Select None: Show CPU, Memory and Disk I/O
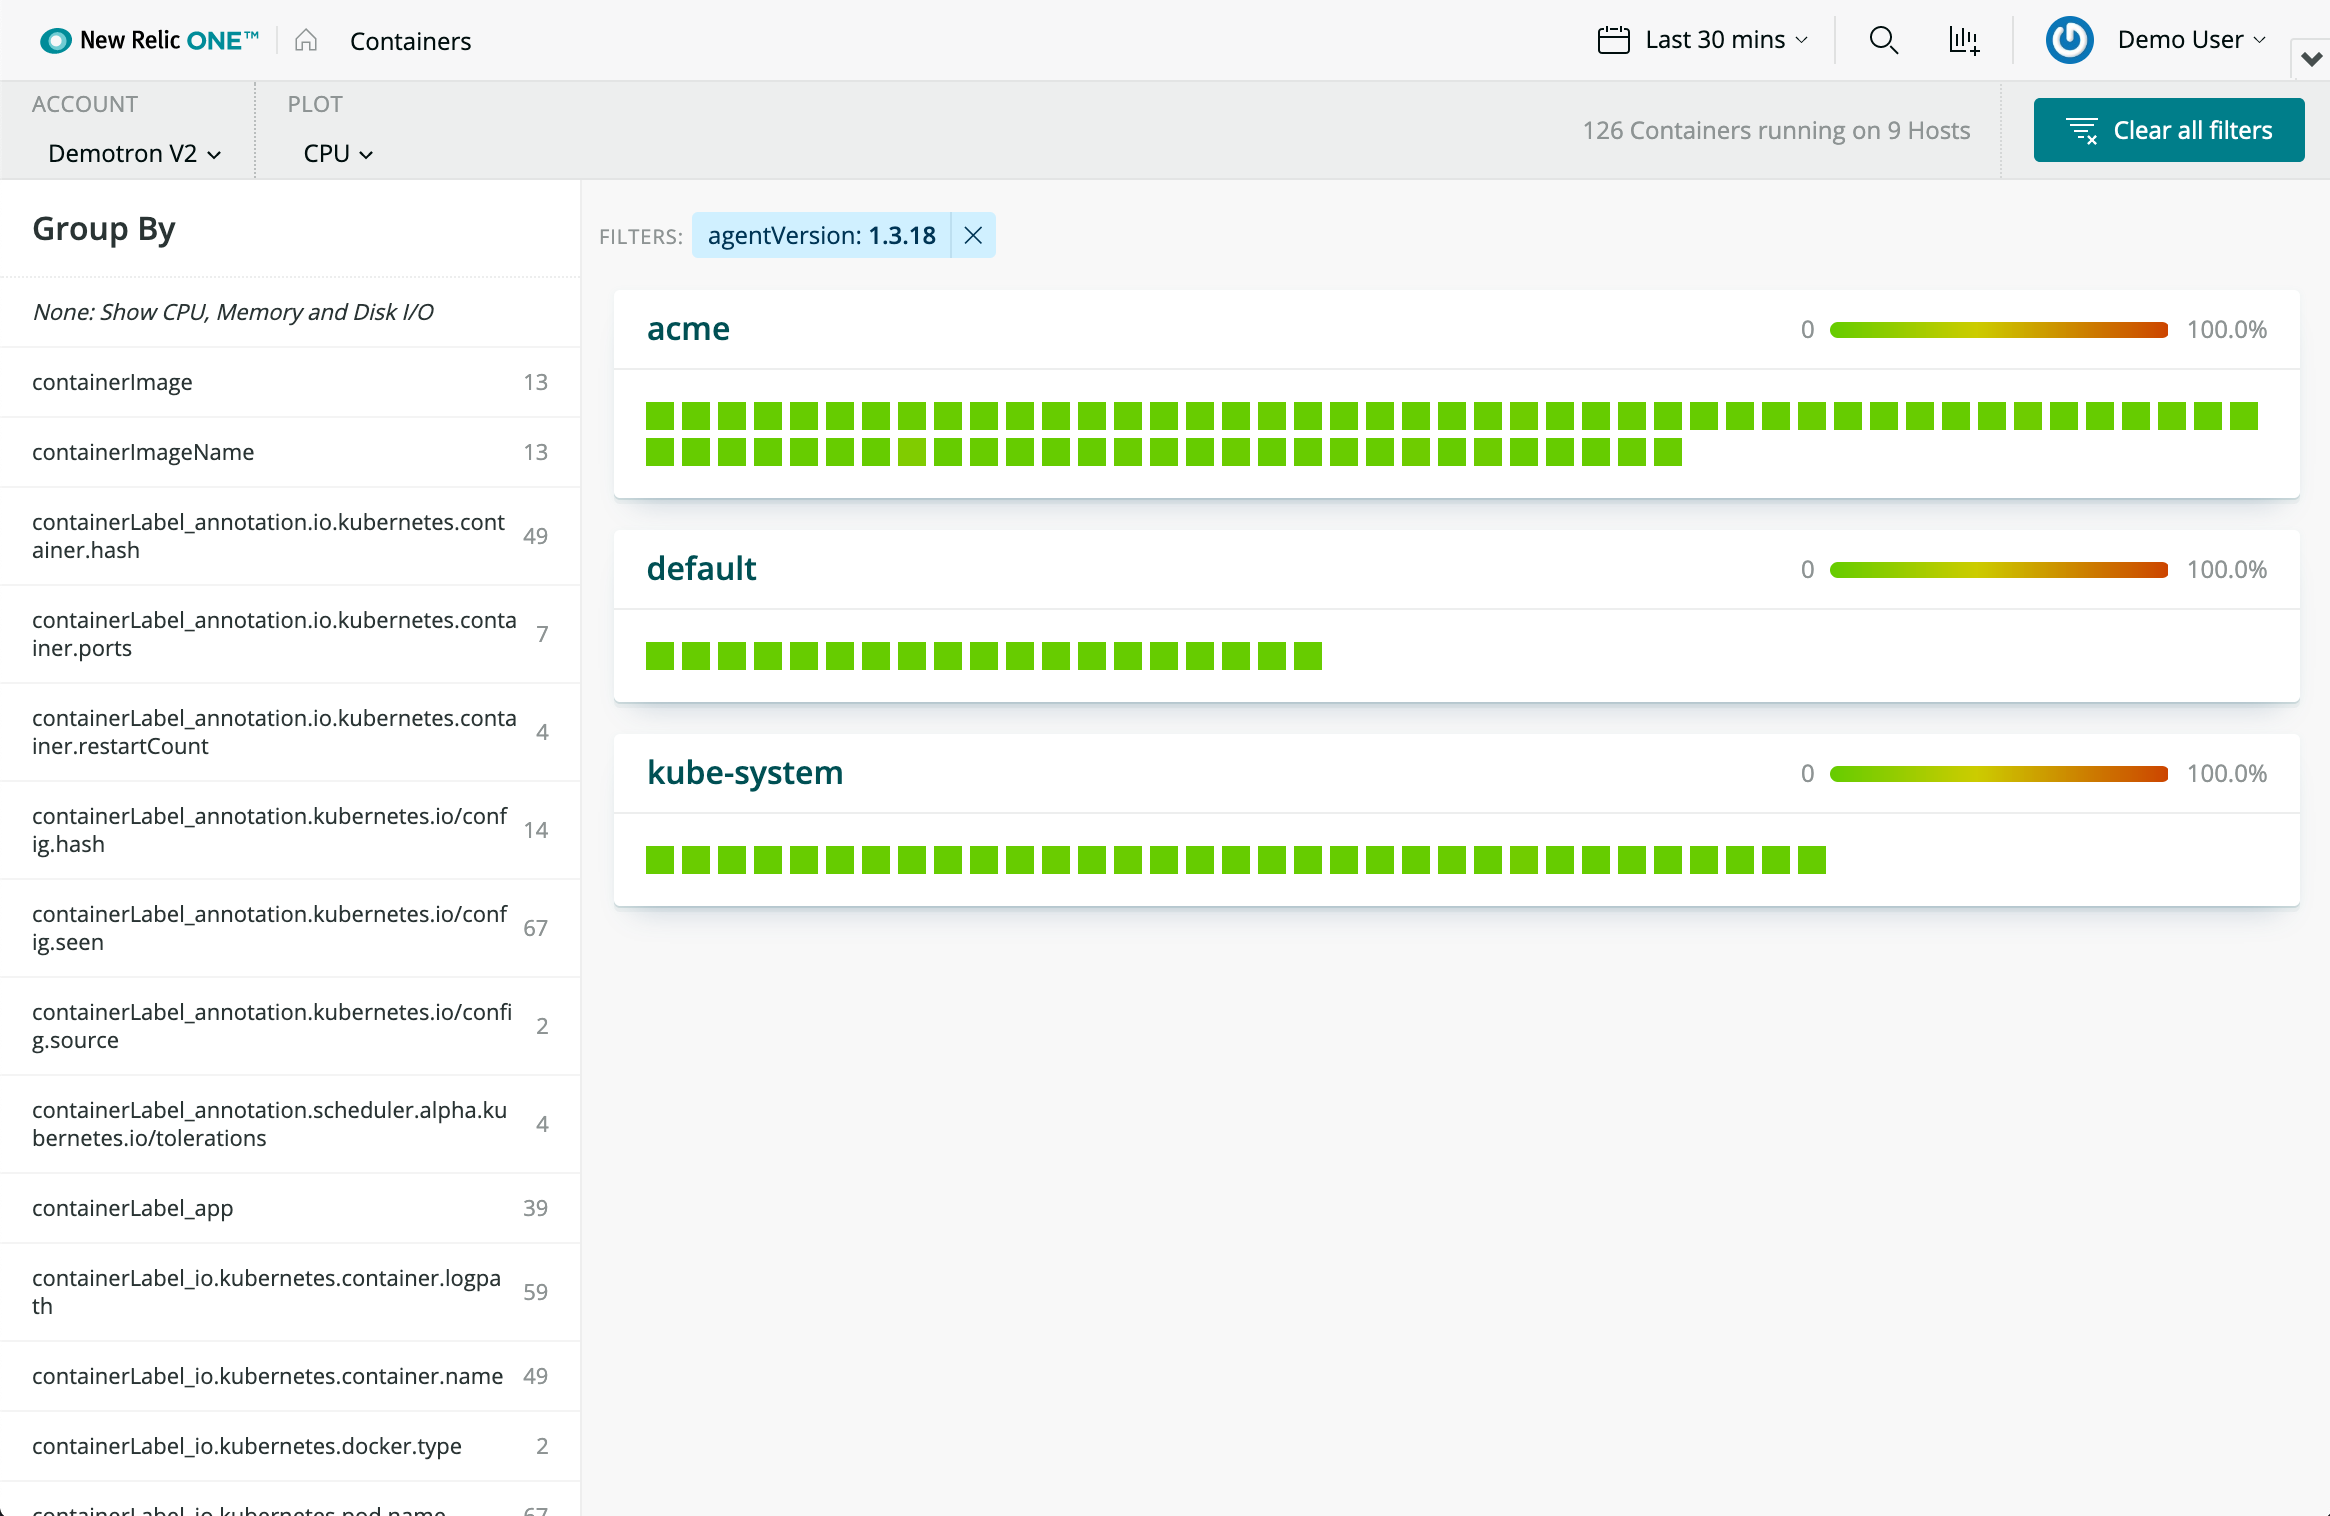2330x1516 pixels. (x=234, y=311)
